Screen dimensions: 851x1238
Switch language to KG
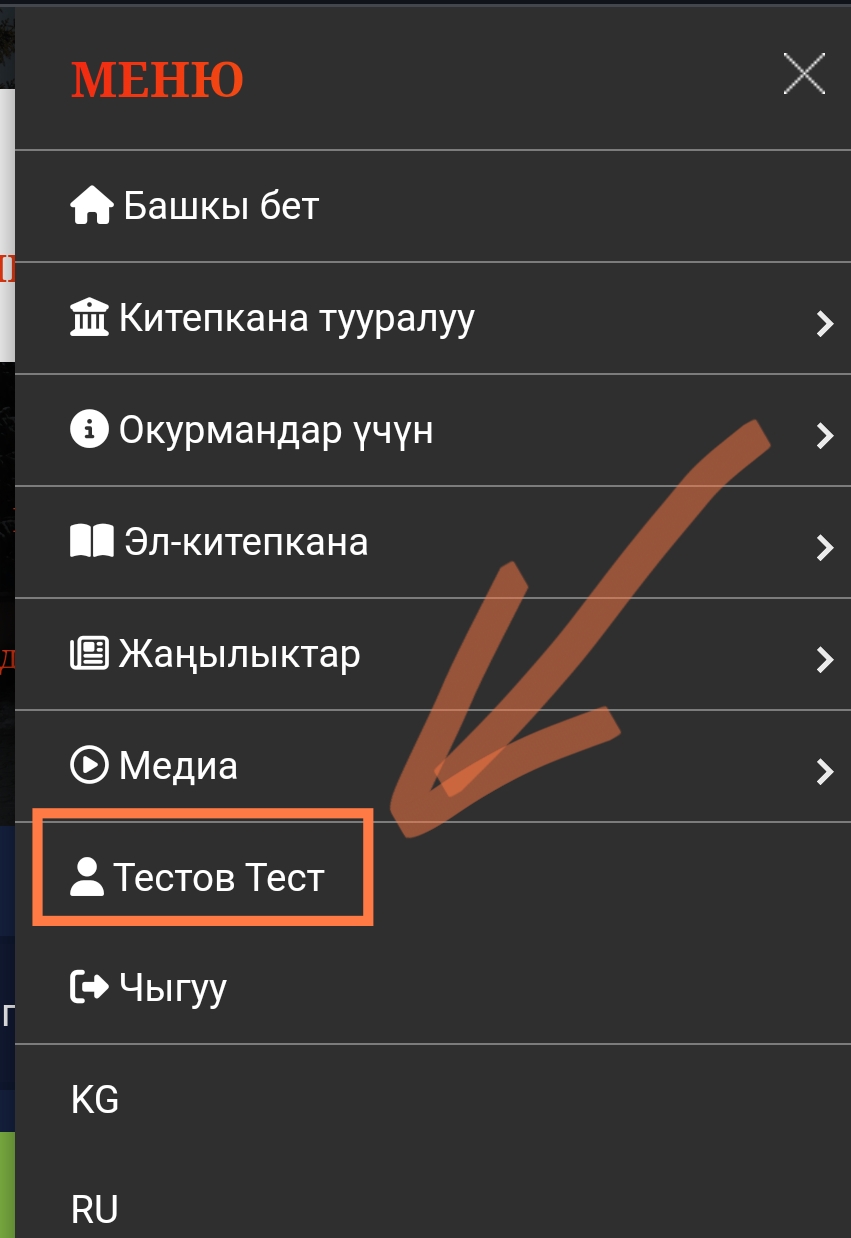click(95, 1101)
